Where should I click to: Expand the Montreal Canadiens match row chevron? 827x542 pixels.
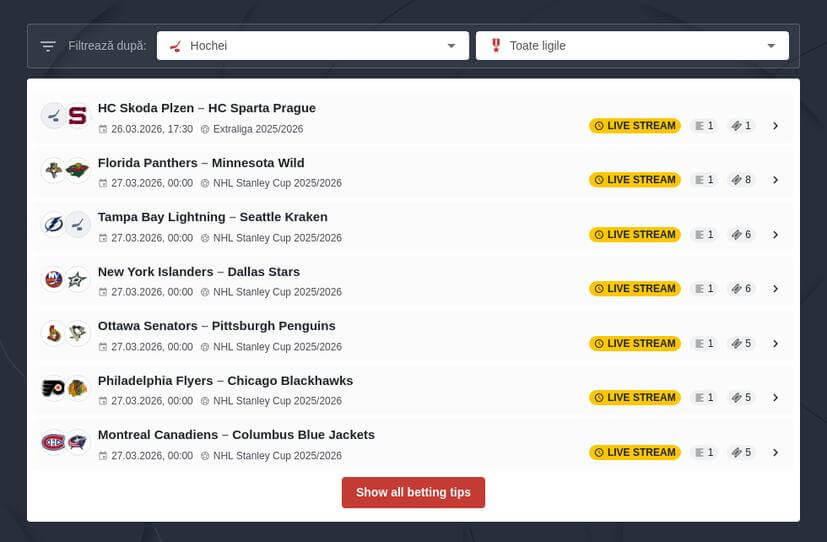click(x=775, y=452)
